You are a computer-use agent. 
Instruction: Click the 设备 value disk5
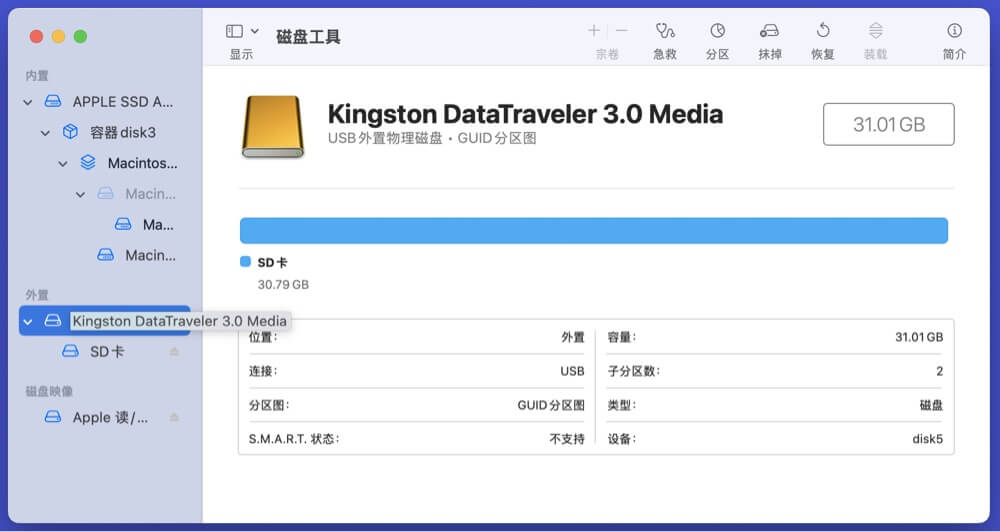click(927, 439)
